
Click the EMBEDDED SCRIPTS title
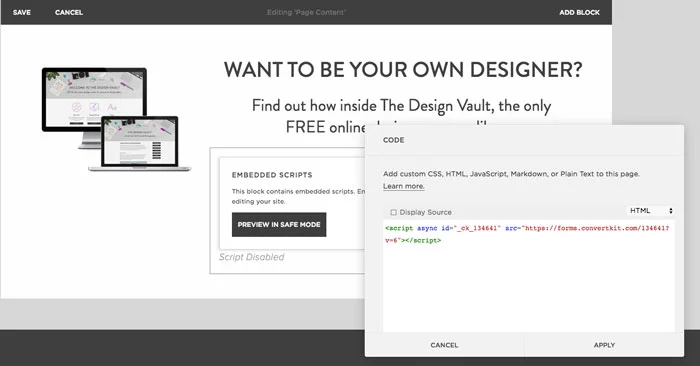point(272,175)
